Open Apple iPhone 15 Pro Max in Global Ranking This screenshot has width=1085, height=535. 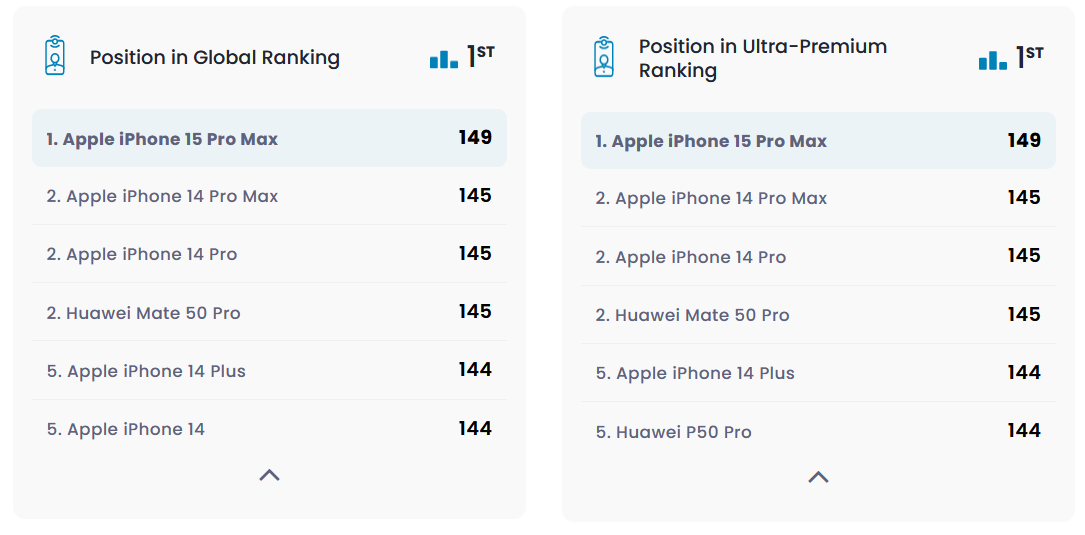coord(162,139)
